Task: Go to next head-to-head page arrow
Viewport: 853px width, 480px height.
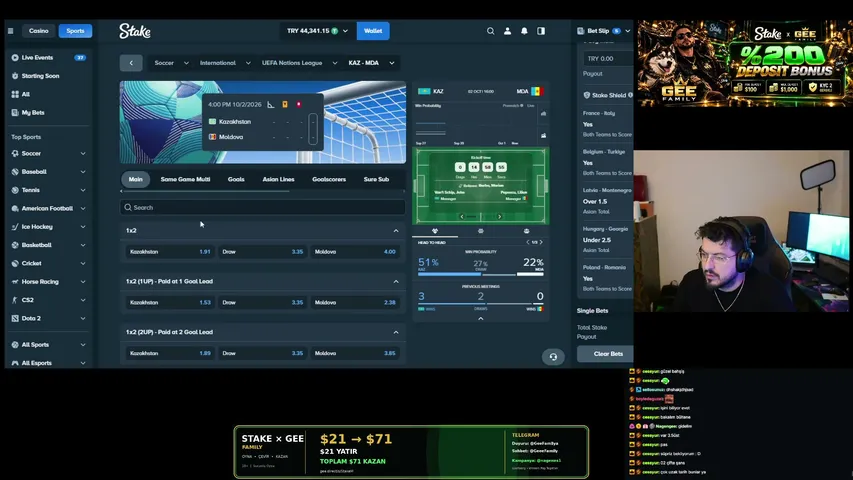Action: 541,242
